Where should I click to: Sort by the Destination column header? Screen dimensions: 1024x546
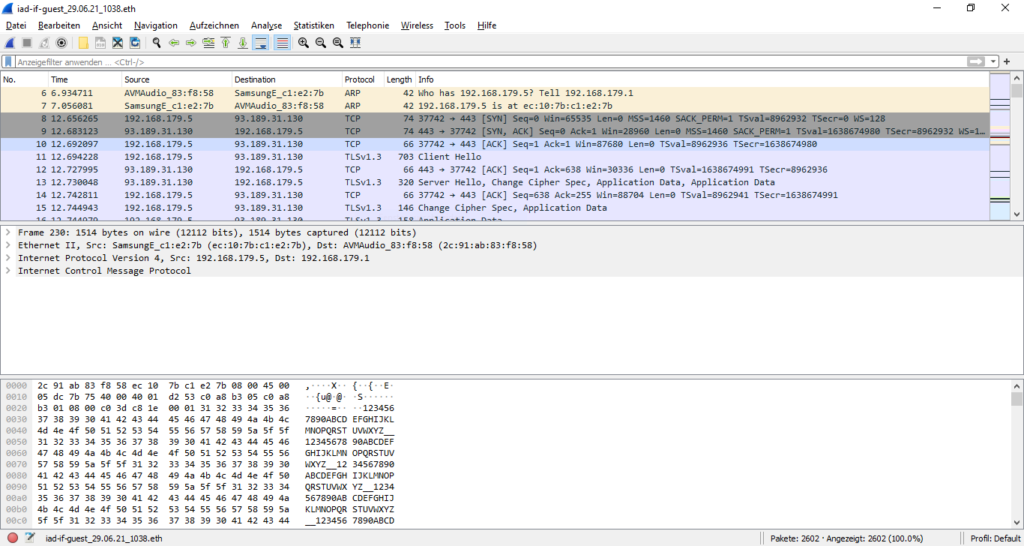[287, 80]
